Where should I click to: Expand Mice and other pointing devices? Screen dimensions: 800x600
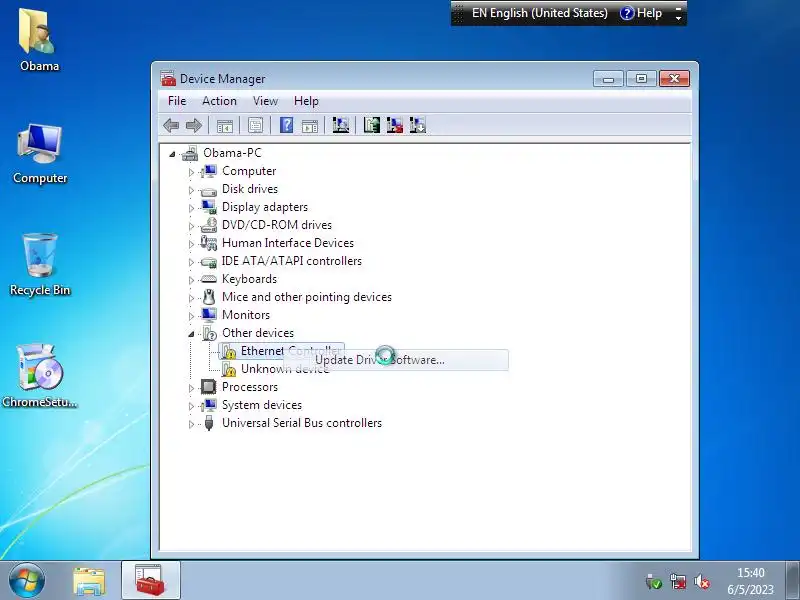(x=191, y=297)
